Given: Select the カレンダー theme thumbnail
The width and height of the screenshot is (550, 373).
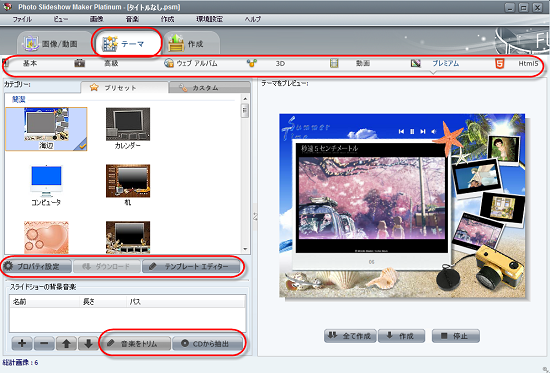Looking at the screenshot, I should pos(128,128).
